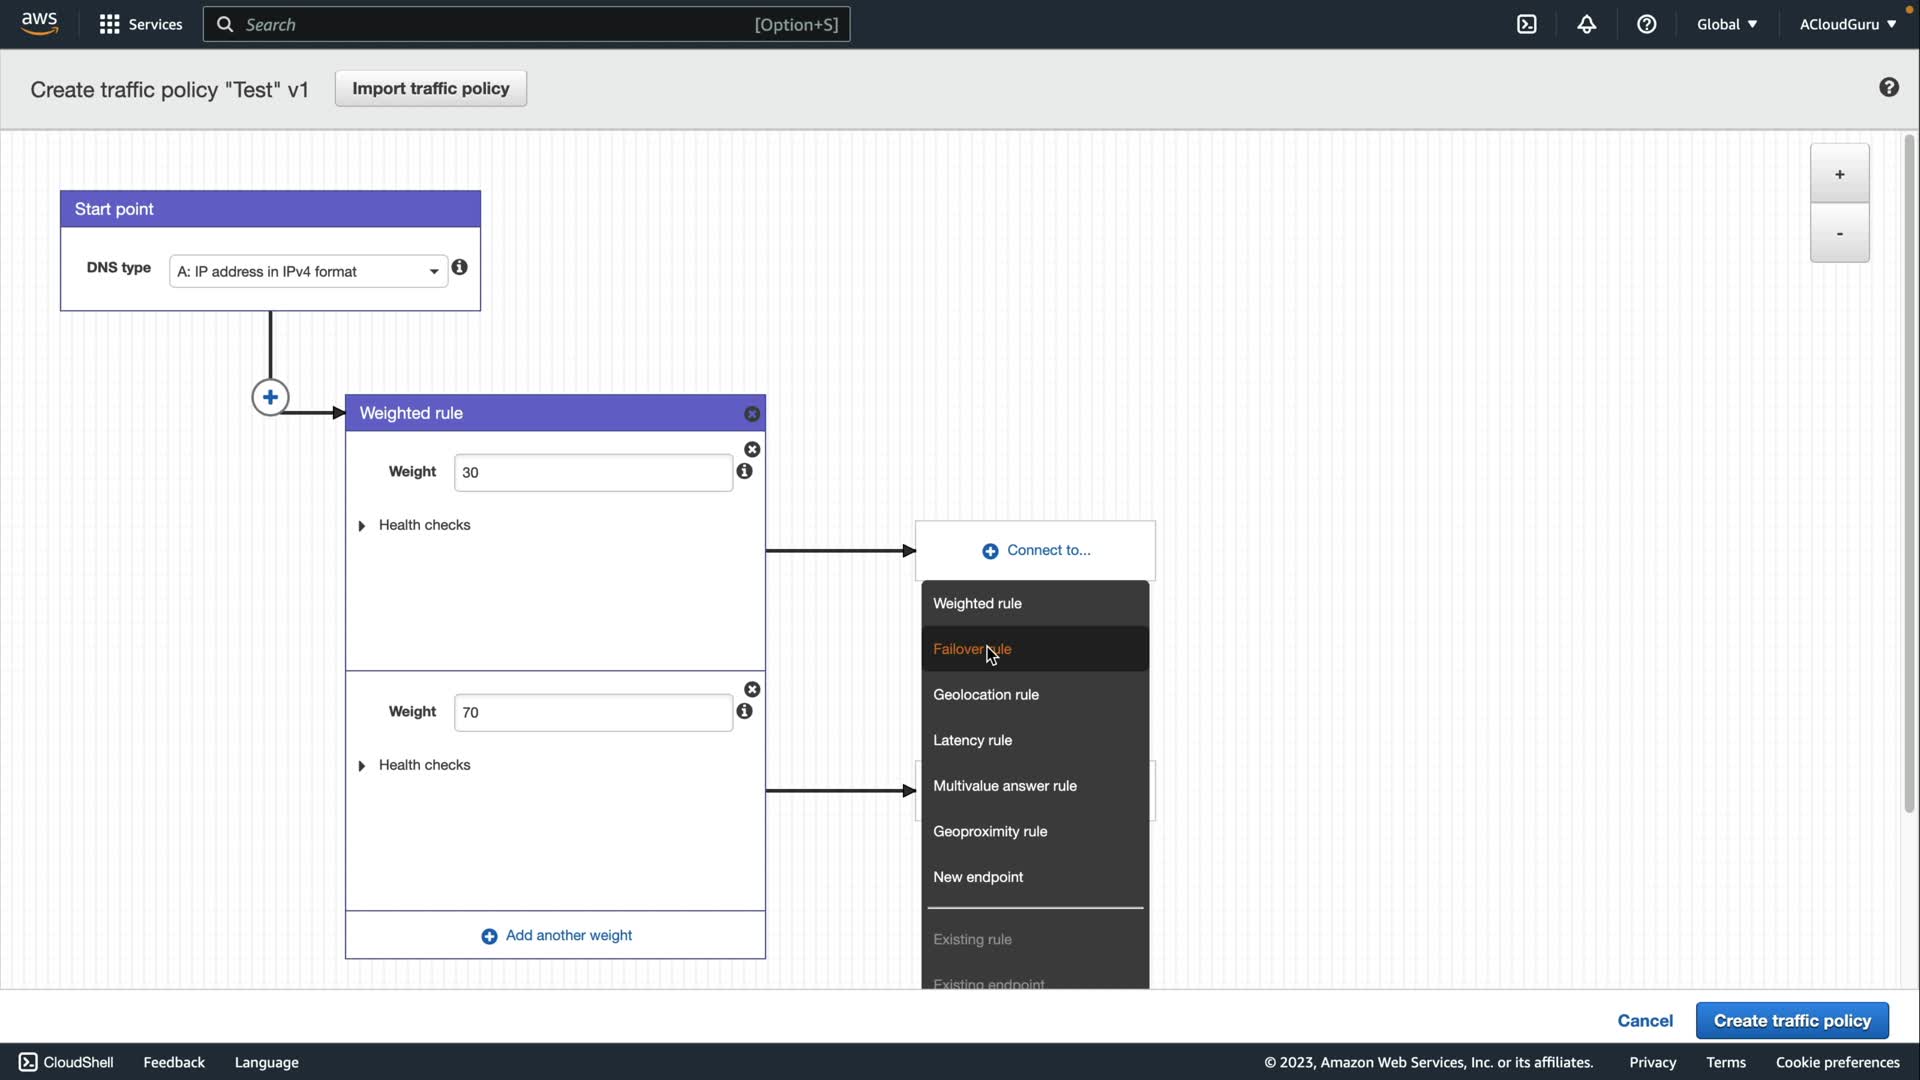Delete the weight 30 entry
This screenshot has height=1080, width=1920.
[752, 450]
